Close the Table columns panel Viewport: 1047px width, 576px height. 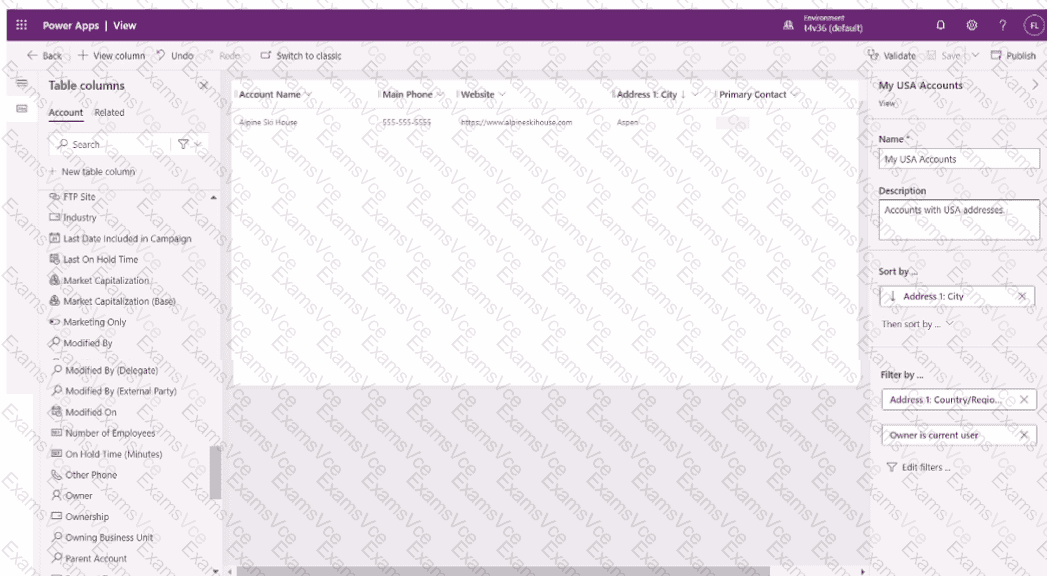tap(204, 86)
